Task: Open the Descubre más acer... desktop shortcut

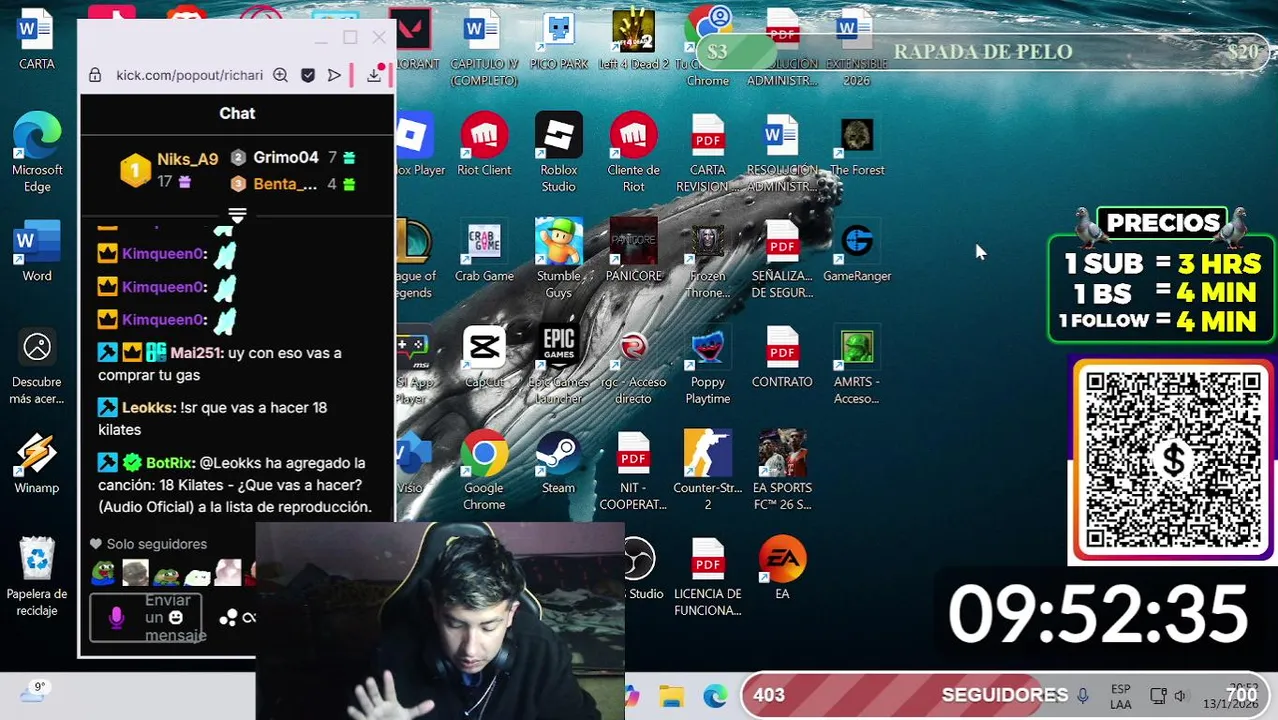Action: pyautogui.click(x=37, y=365)
